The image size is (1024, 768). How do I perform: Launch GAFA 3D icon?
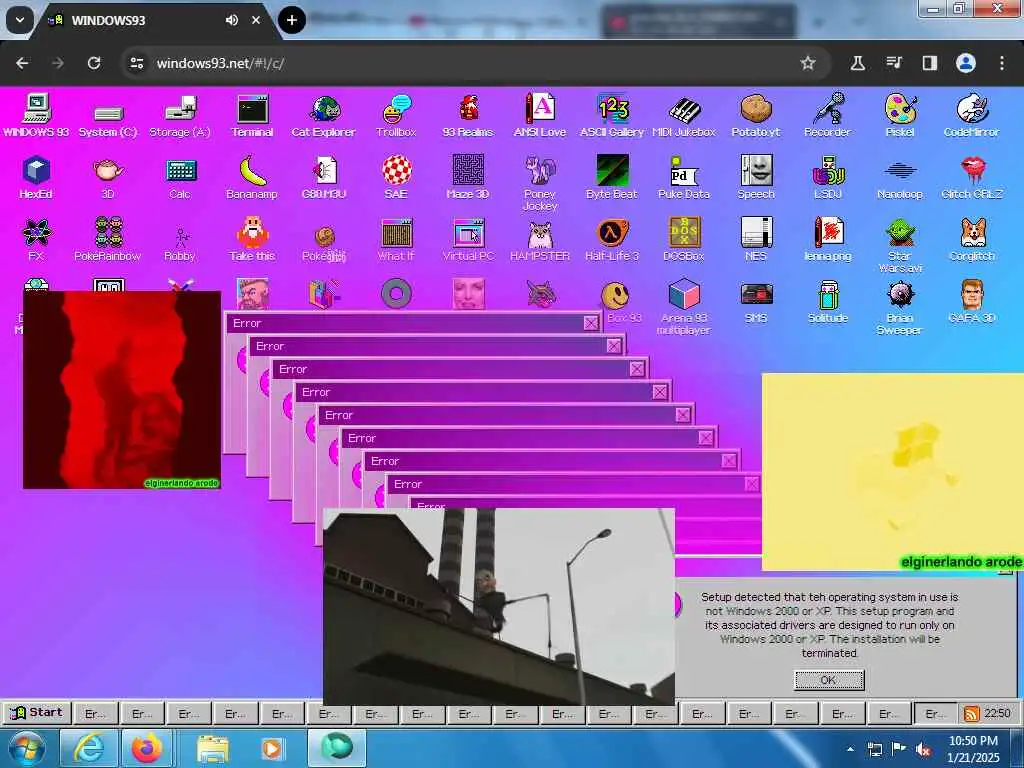pyautogui.click(x=972, y=301)
